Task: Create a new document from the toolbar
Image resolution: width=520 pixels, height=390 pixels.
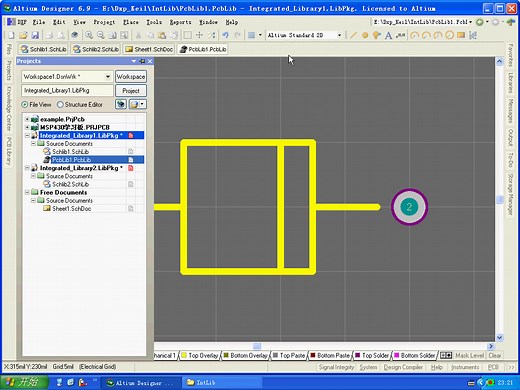Action: (x=11, y=35)
